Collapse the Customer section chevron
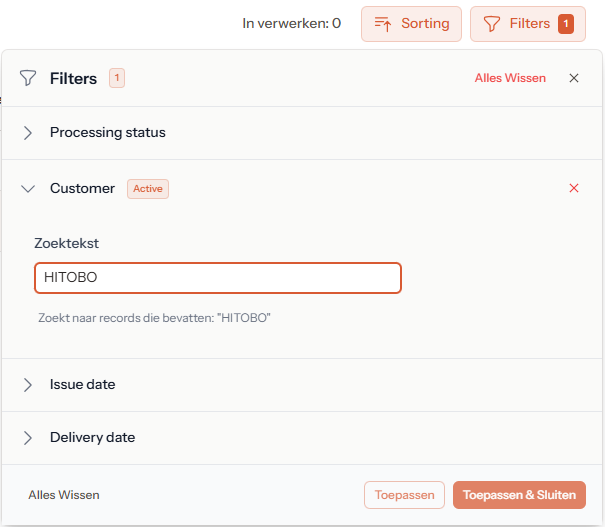 pos(28,188)
